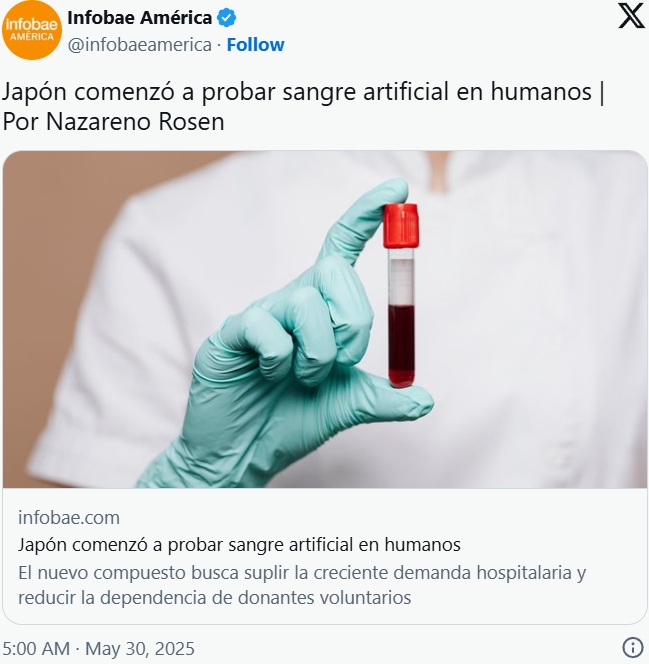The height and width of the screenshot is (664, 649).
Task: Click the blue verified badge
Action: (226, 18)
